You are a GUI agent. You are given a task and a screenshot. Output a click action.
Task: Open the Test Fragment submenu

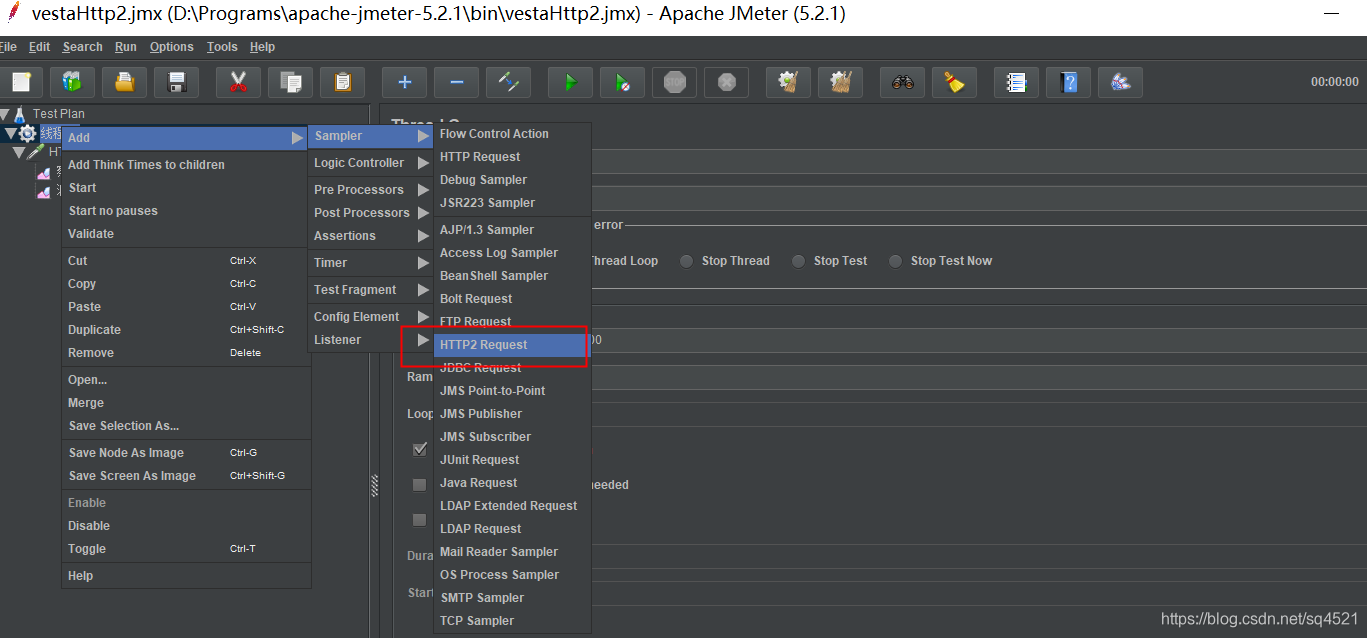[x=371, y=290]
